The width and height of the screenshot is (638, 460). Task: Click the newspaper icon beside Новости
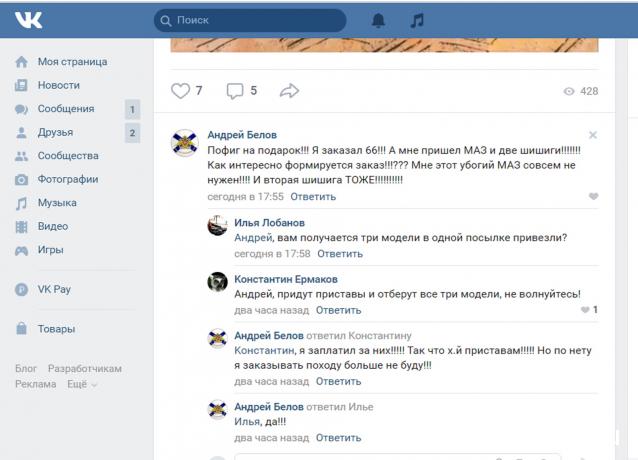pos(21,85)
